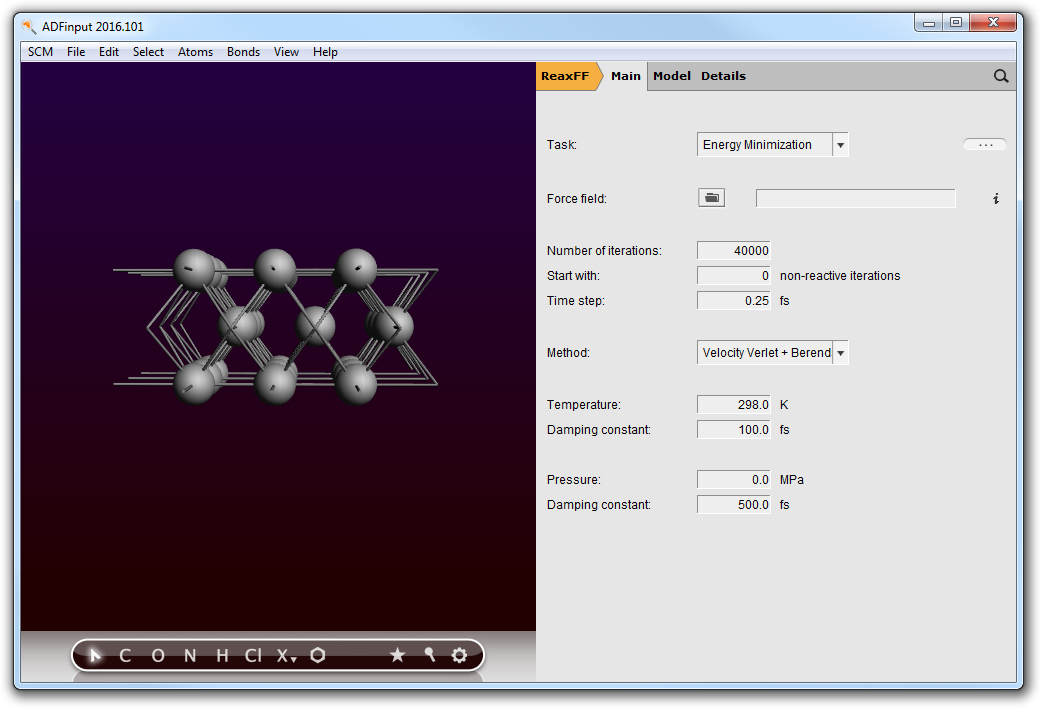Click the Task more options (...) button
This screenshot has width=1042, height=709.
(985, 144)
